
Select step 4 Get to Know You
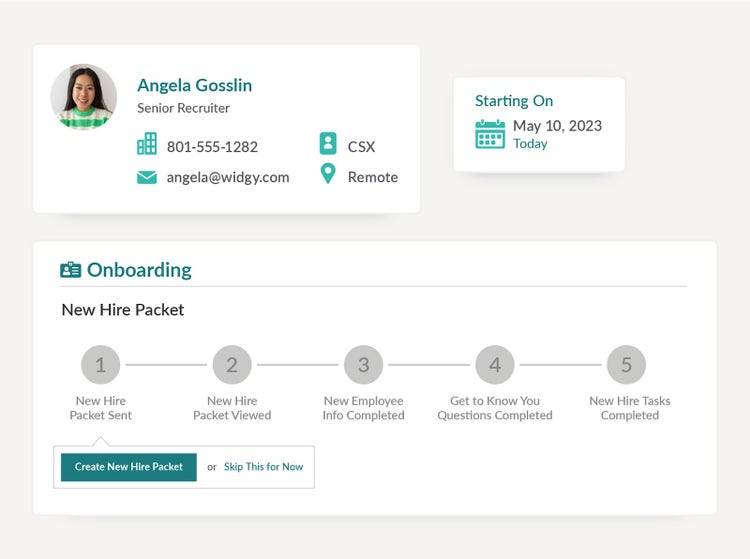(x=495, y=365)
